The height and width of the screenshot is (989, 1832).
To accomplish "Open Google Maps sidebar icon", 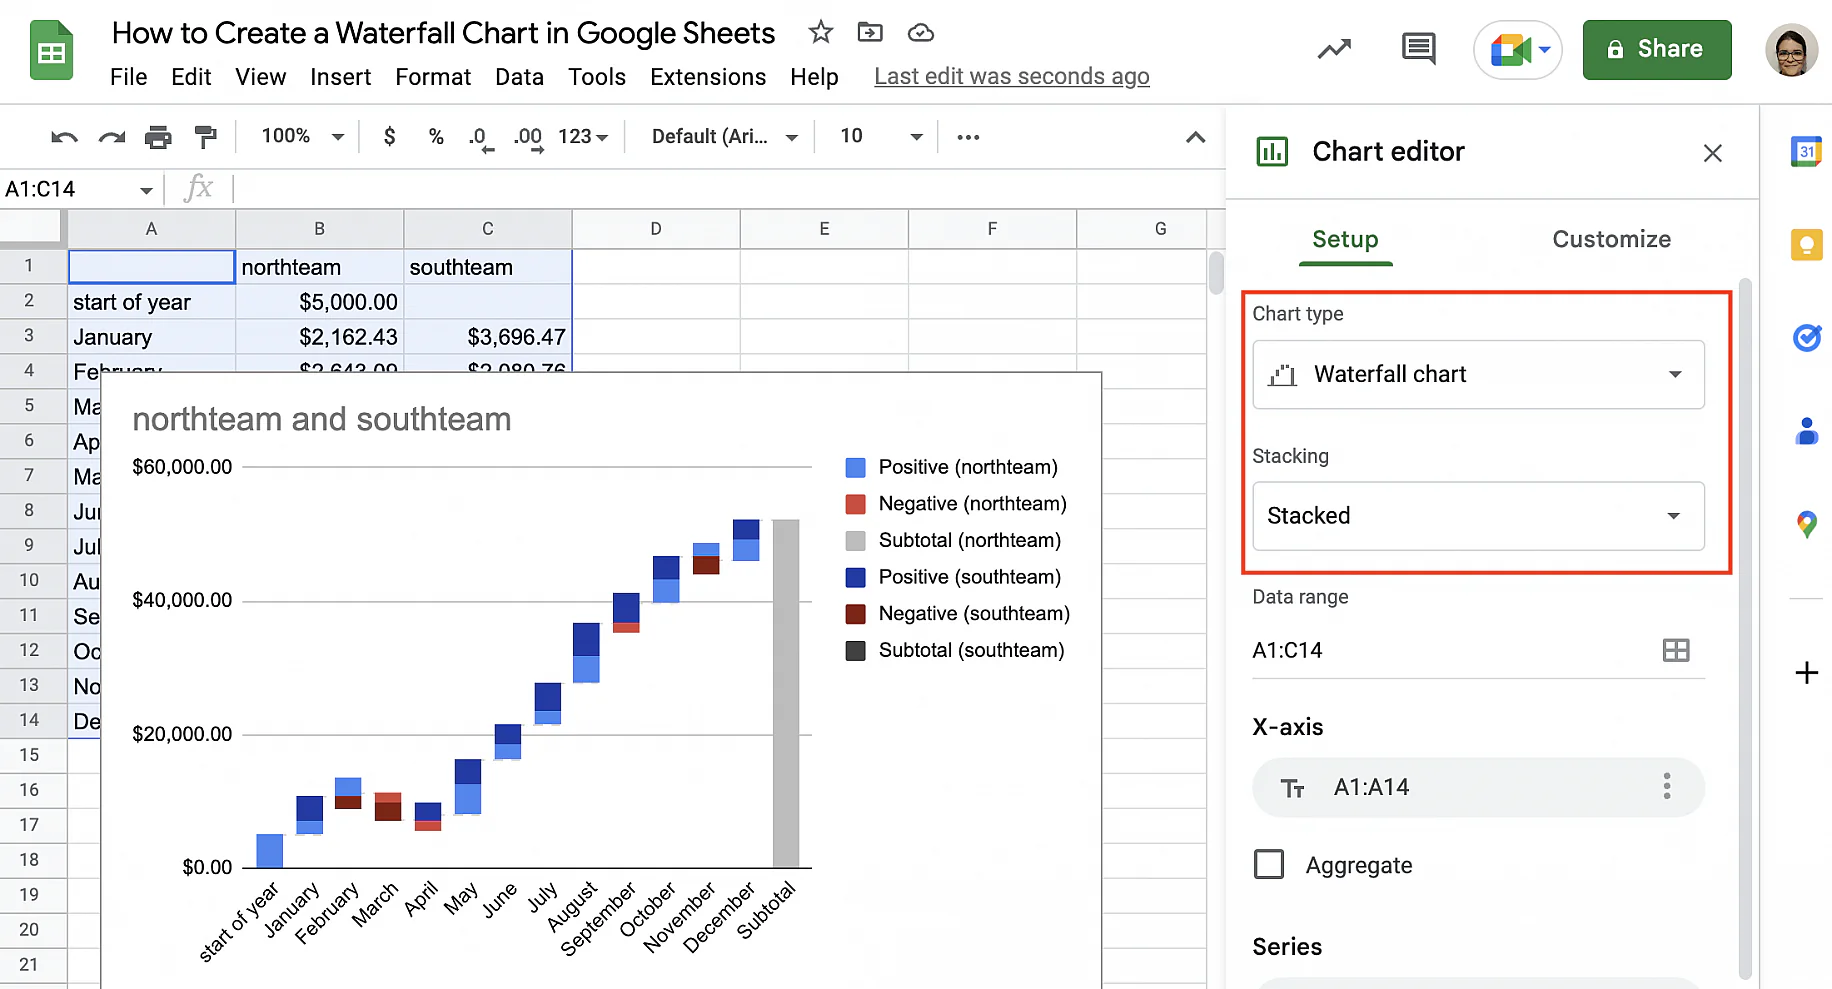I will [1806, 524].
